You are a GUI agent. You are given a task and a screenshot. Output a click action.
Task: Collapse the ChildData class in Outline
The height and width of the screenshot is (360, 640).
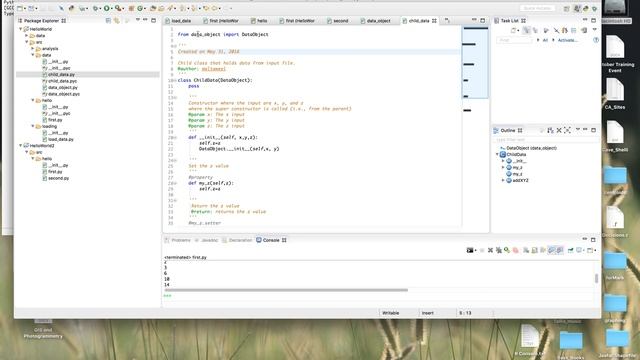(497, 154)
